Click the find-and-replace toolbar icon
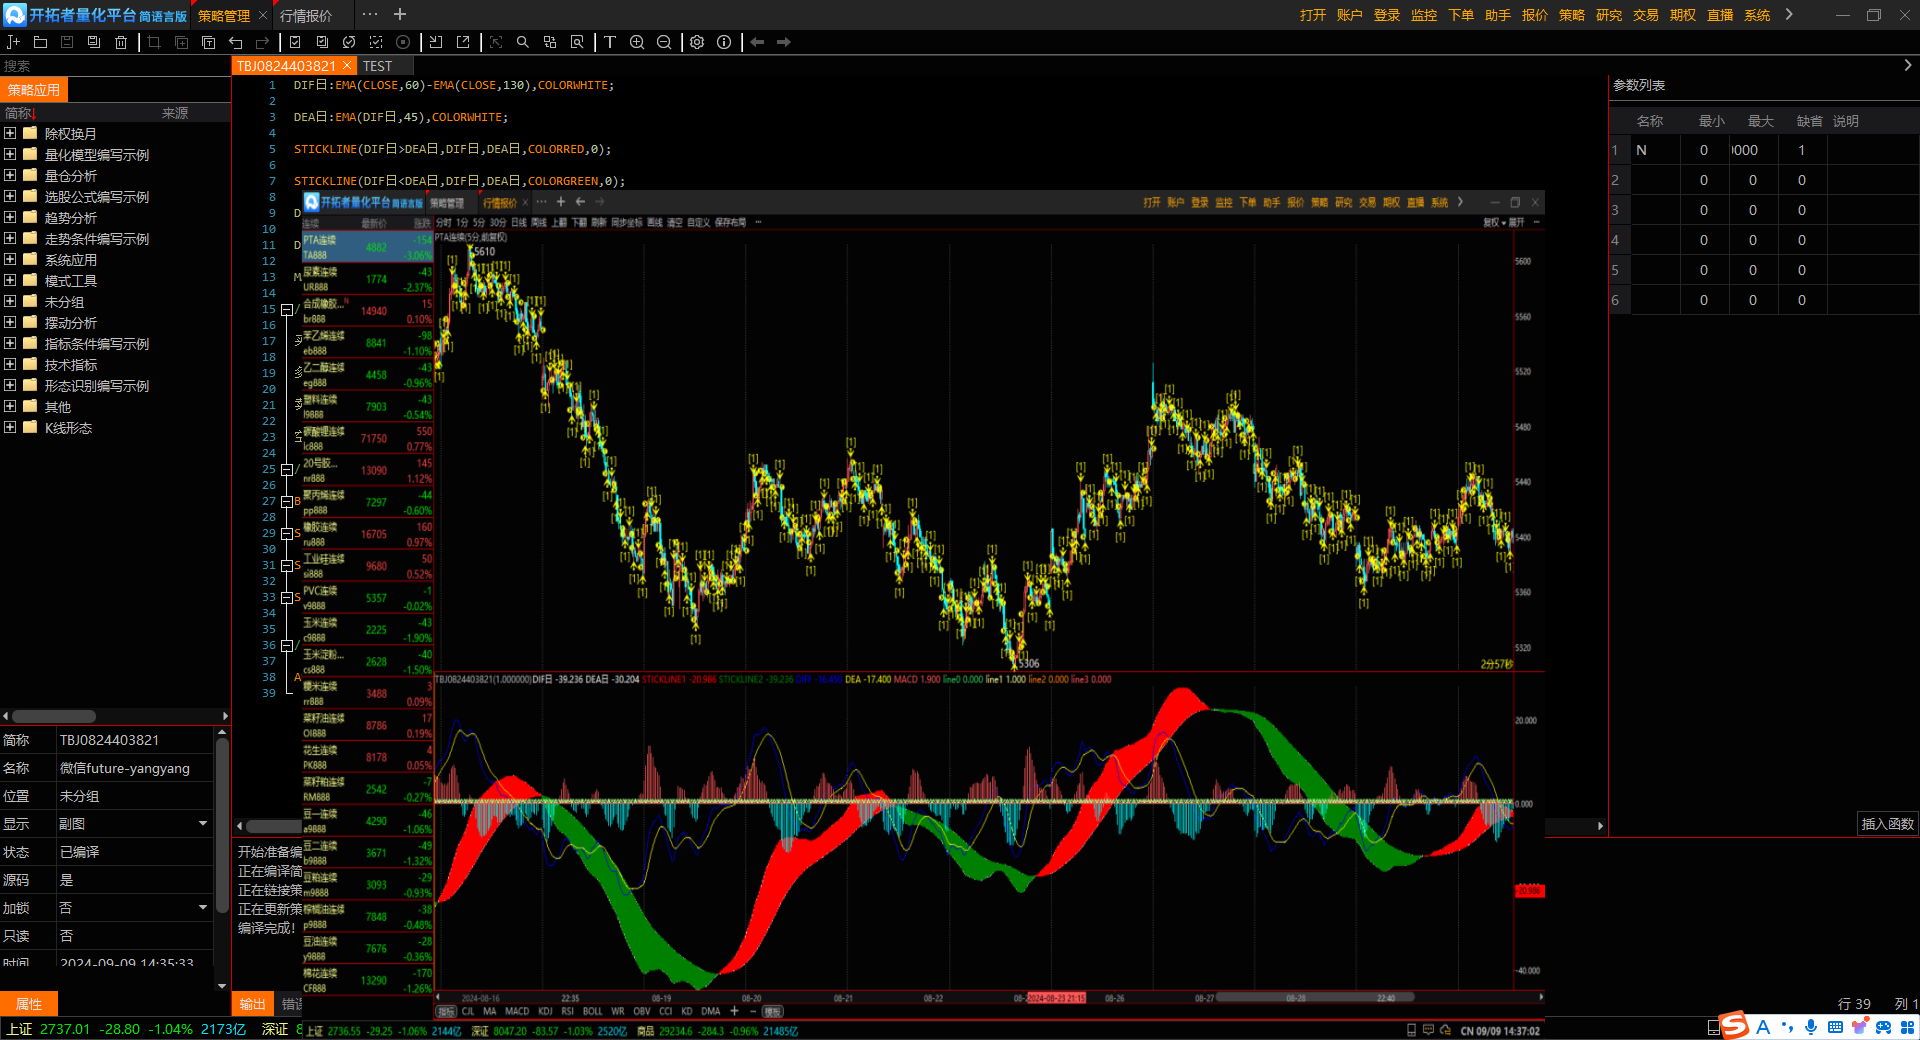This screenshot has height=1040, width=1920. click(549, 42)
